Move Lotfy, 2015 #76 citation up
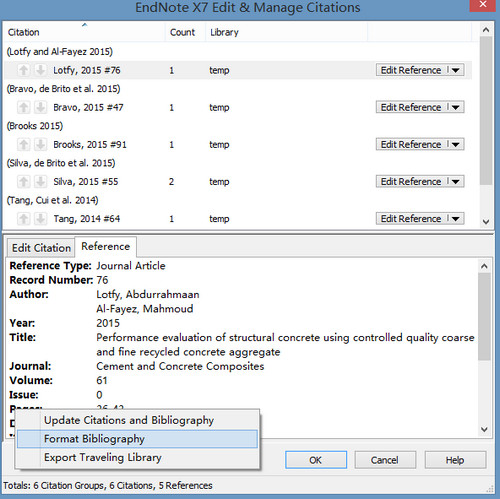Viewport: 500px width, 499px height. (x=23, y=70)
